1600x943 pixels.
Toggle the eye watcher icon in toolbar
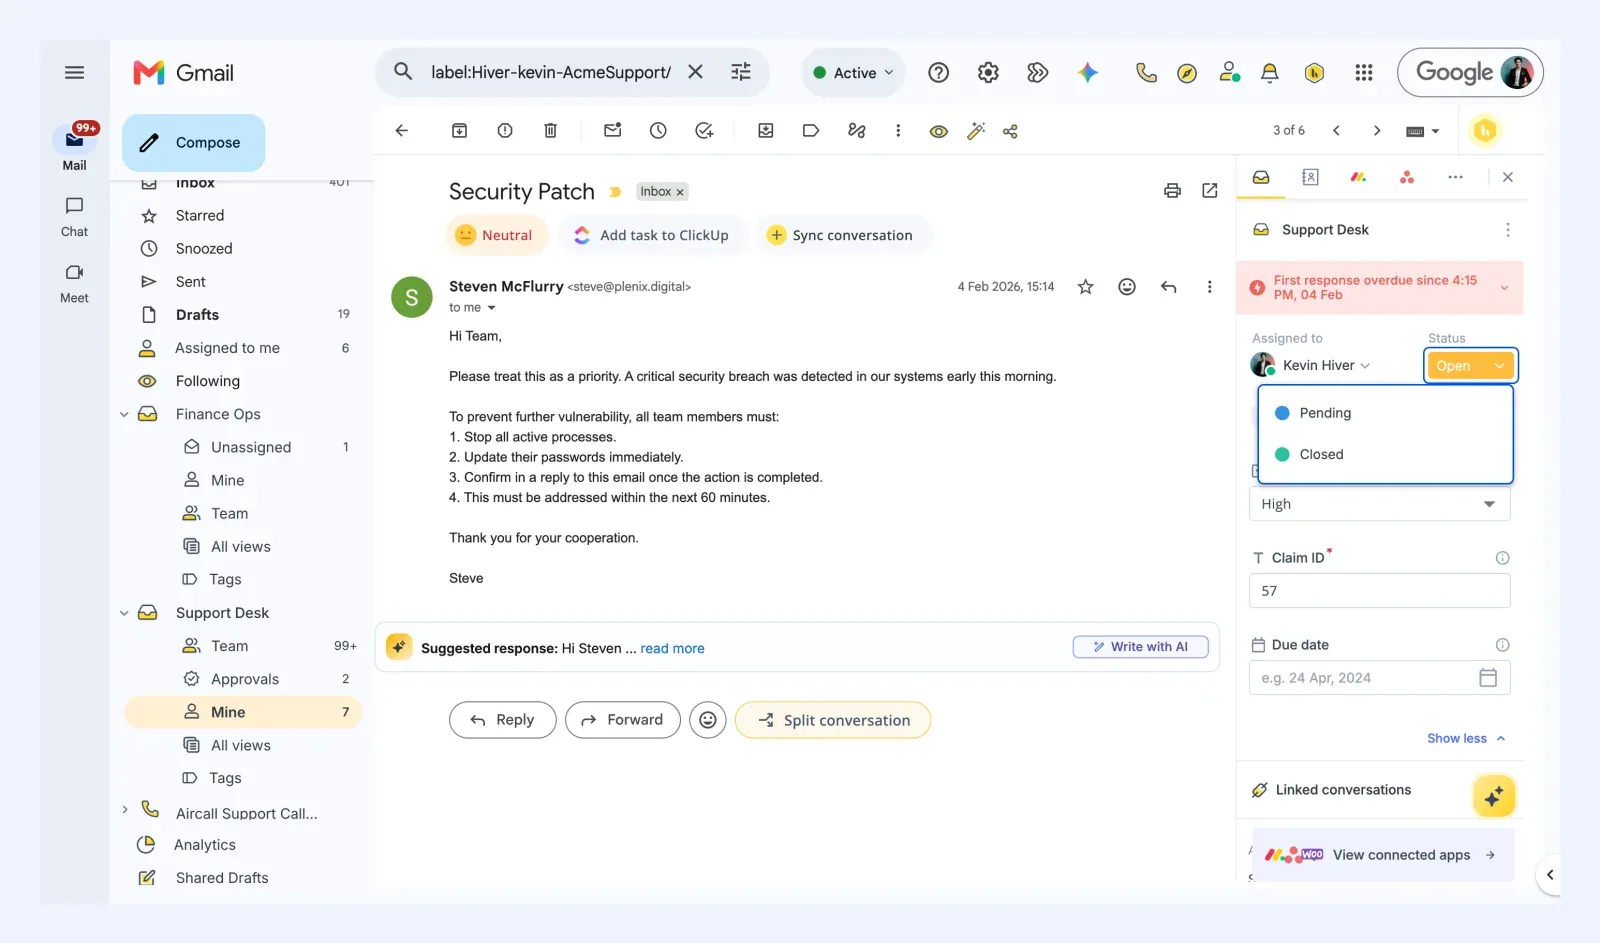point(938,131)
